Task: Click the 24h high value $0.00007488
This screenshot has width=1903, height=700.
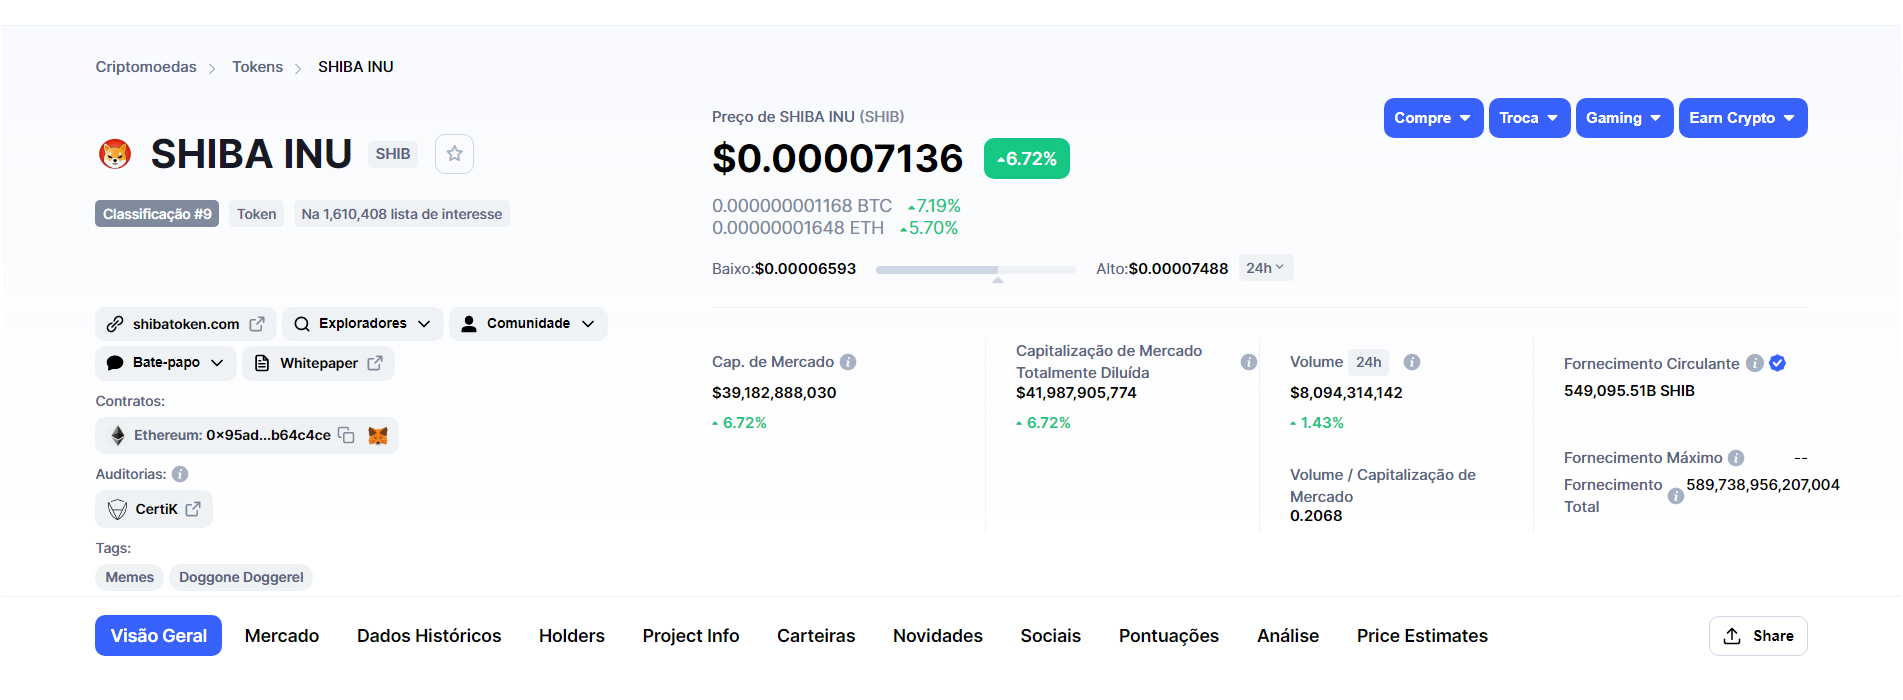Action: coord(1178,269)
